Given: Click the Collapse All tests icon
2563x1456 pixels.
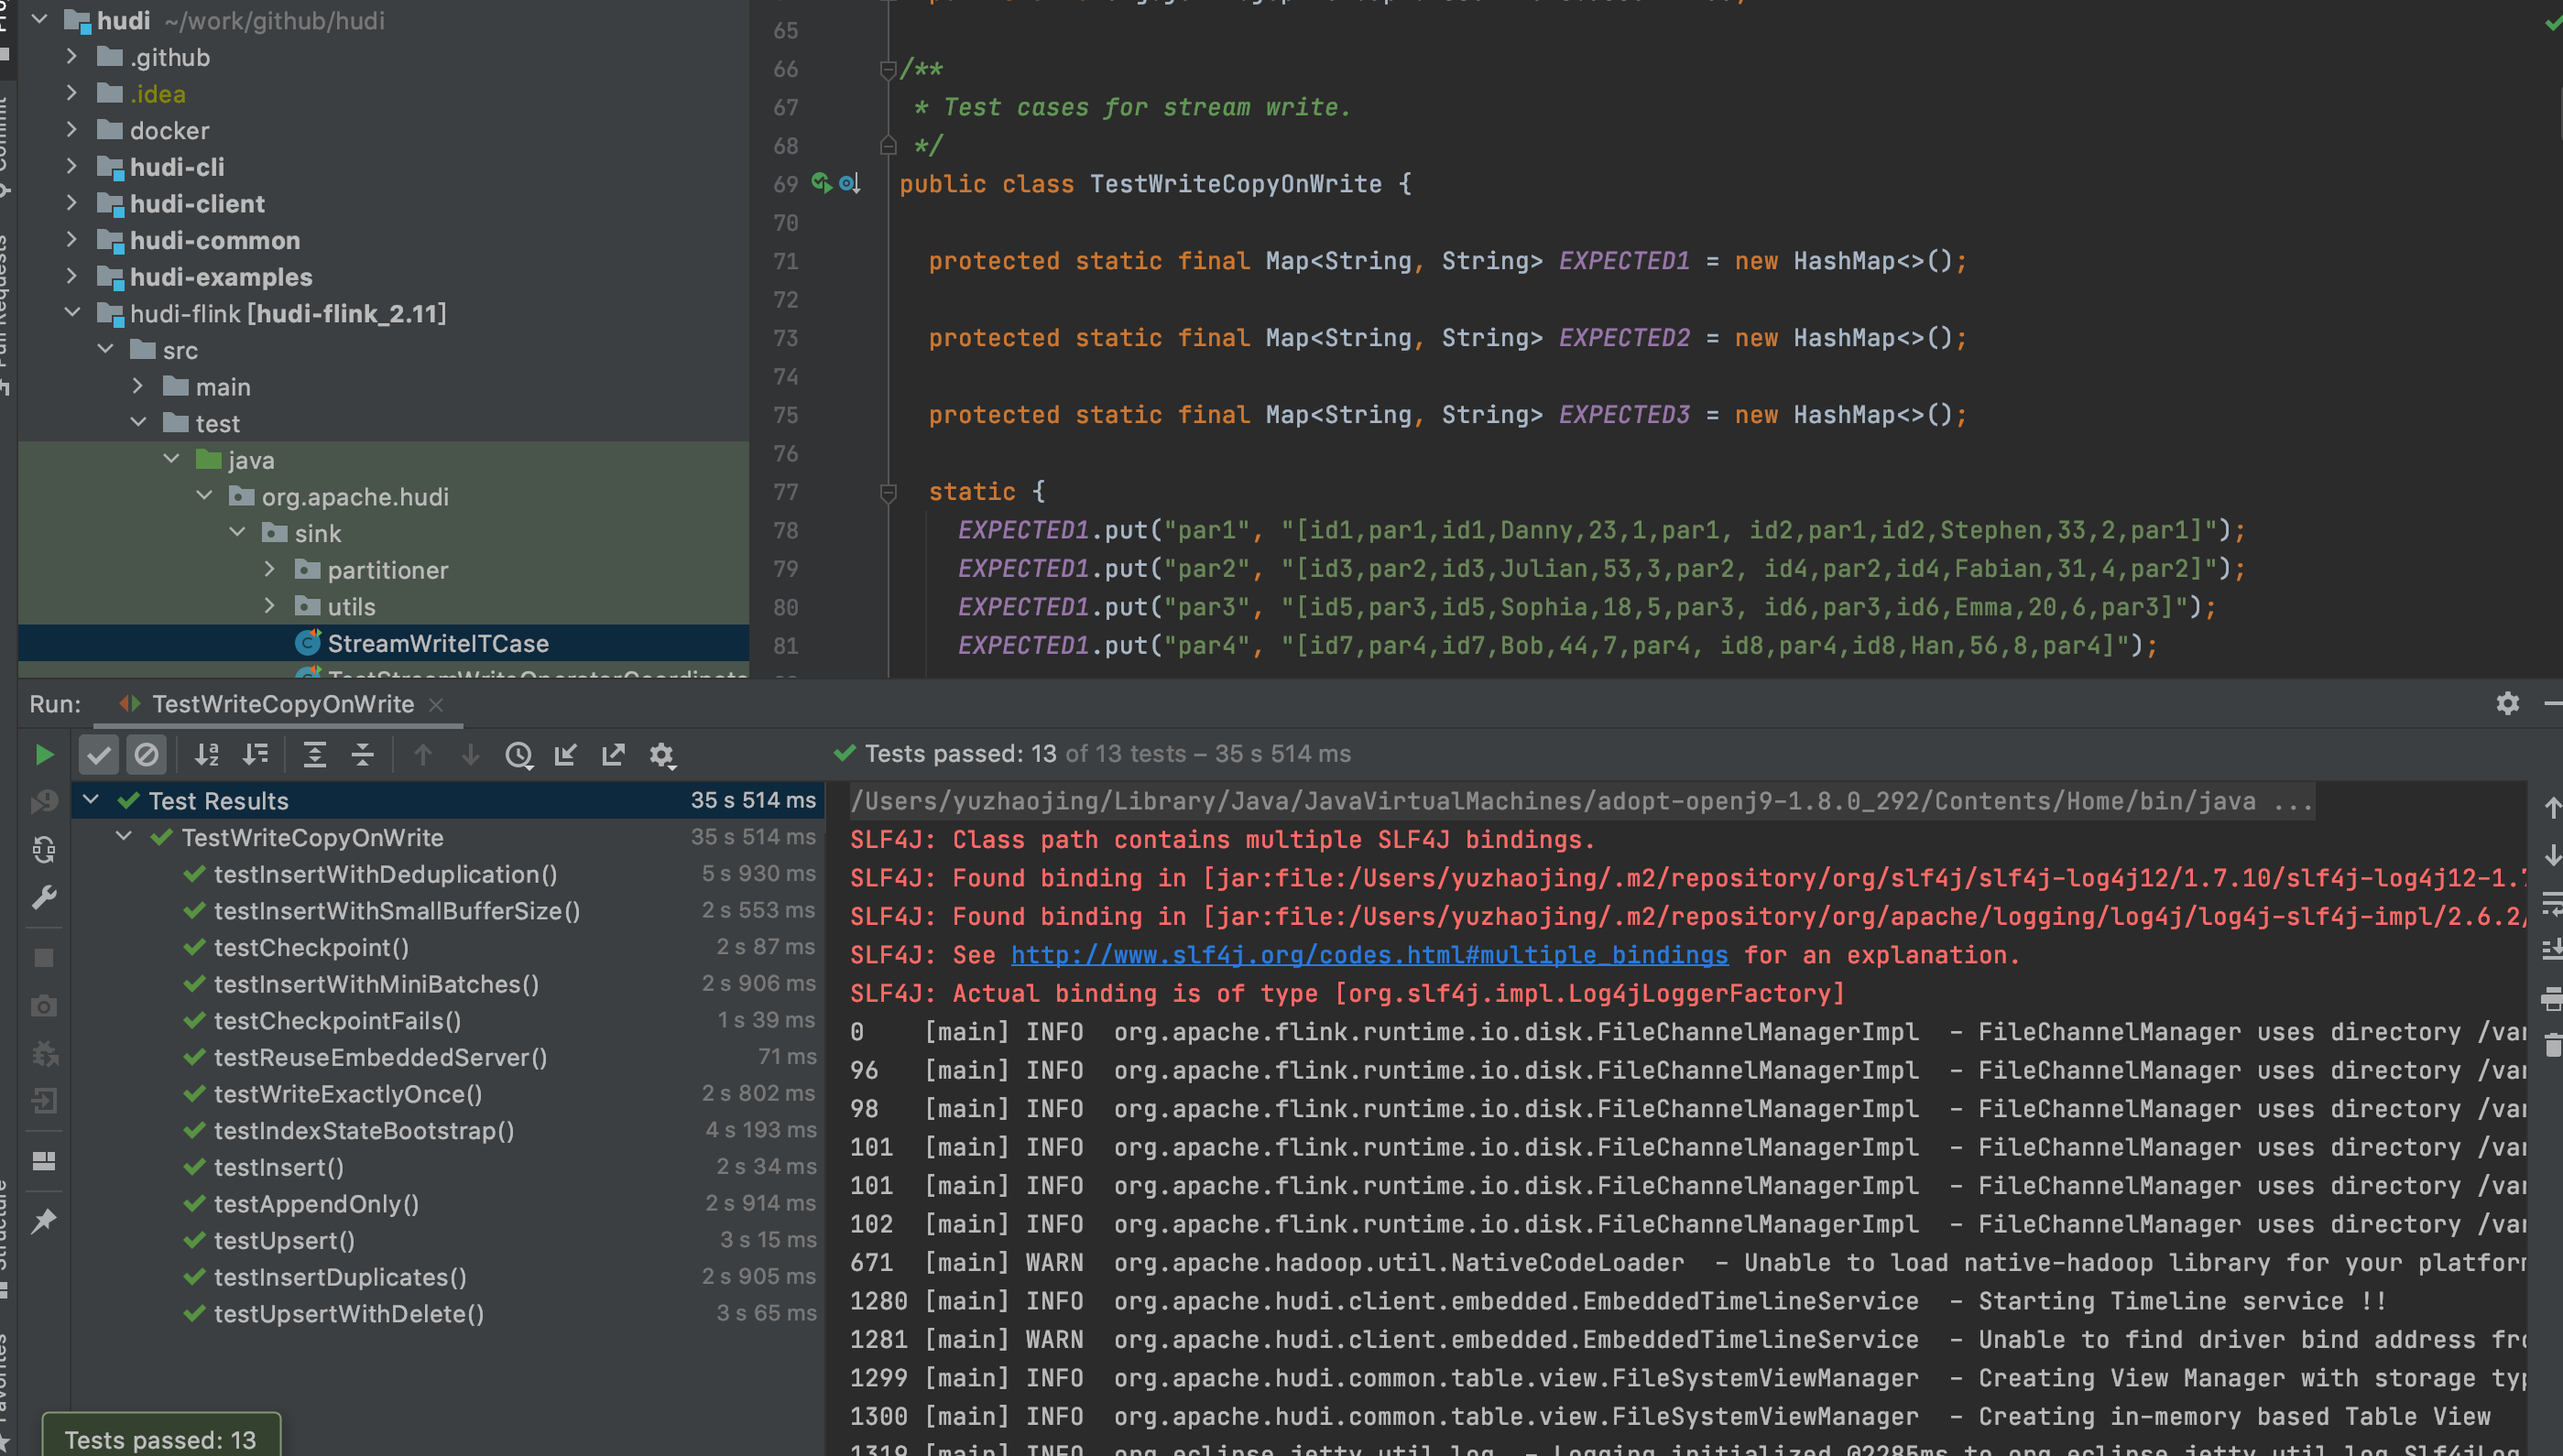Looking at the screenshot, I should point(362,754).
